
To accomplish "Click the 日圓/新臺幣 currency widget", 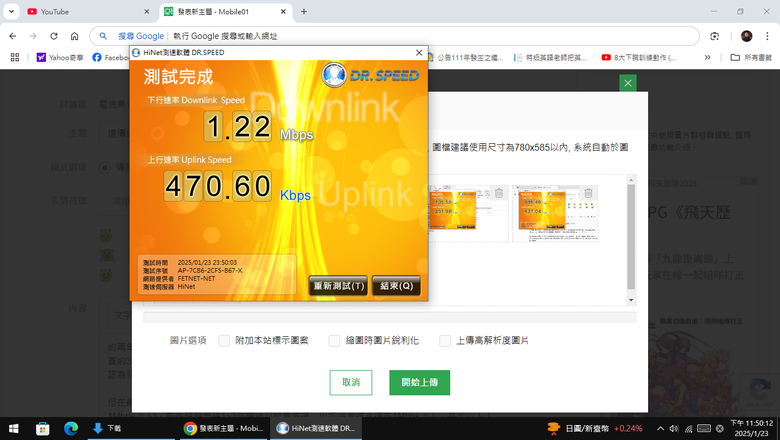I will (x=595, y=428).
